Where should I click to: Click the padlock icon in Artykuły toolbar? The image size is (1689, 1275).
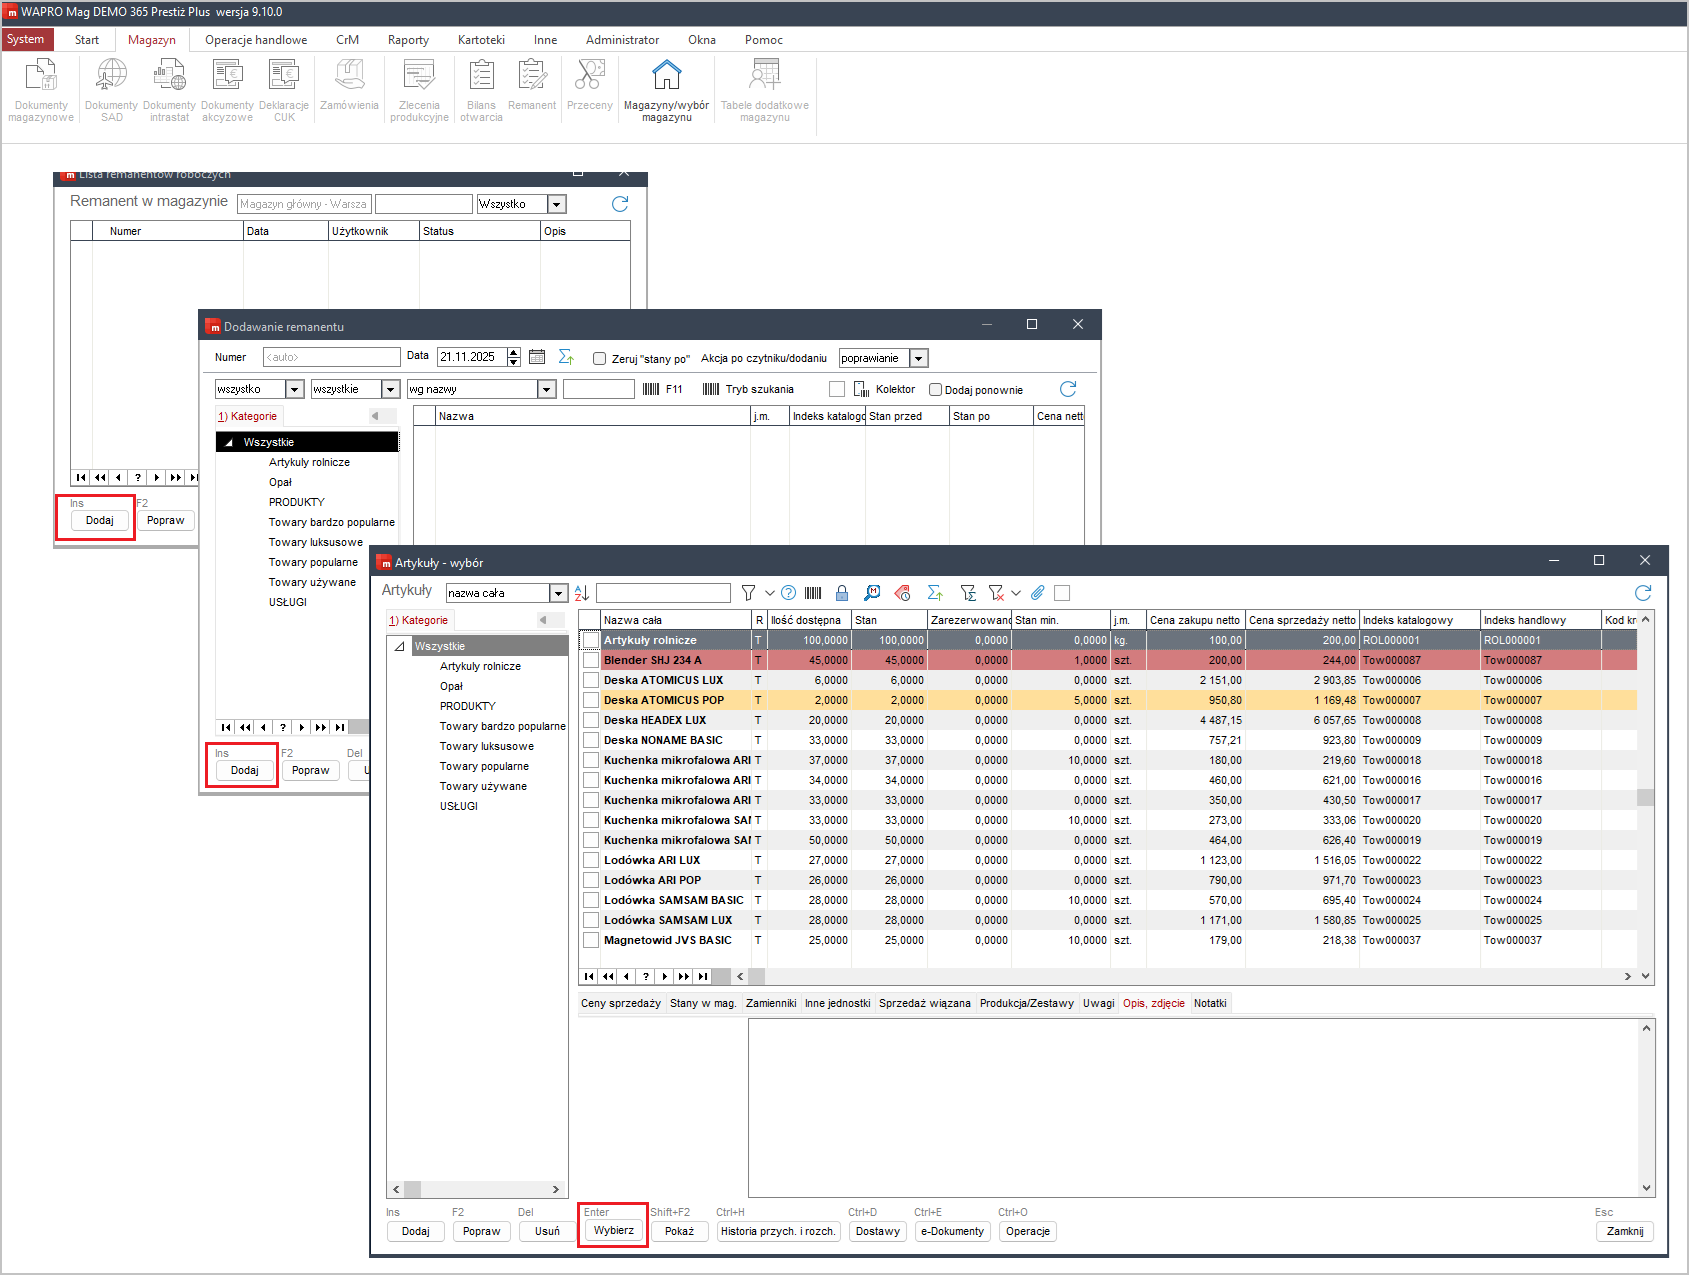coord(842,593)
